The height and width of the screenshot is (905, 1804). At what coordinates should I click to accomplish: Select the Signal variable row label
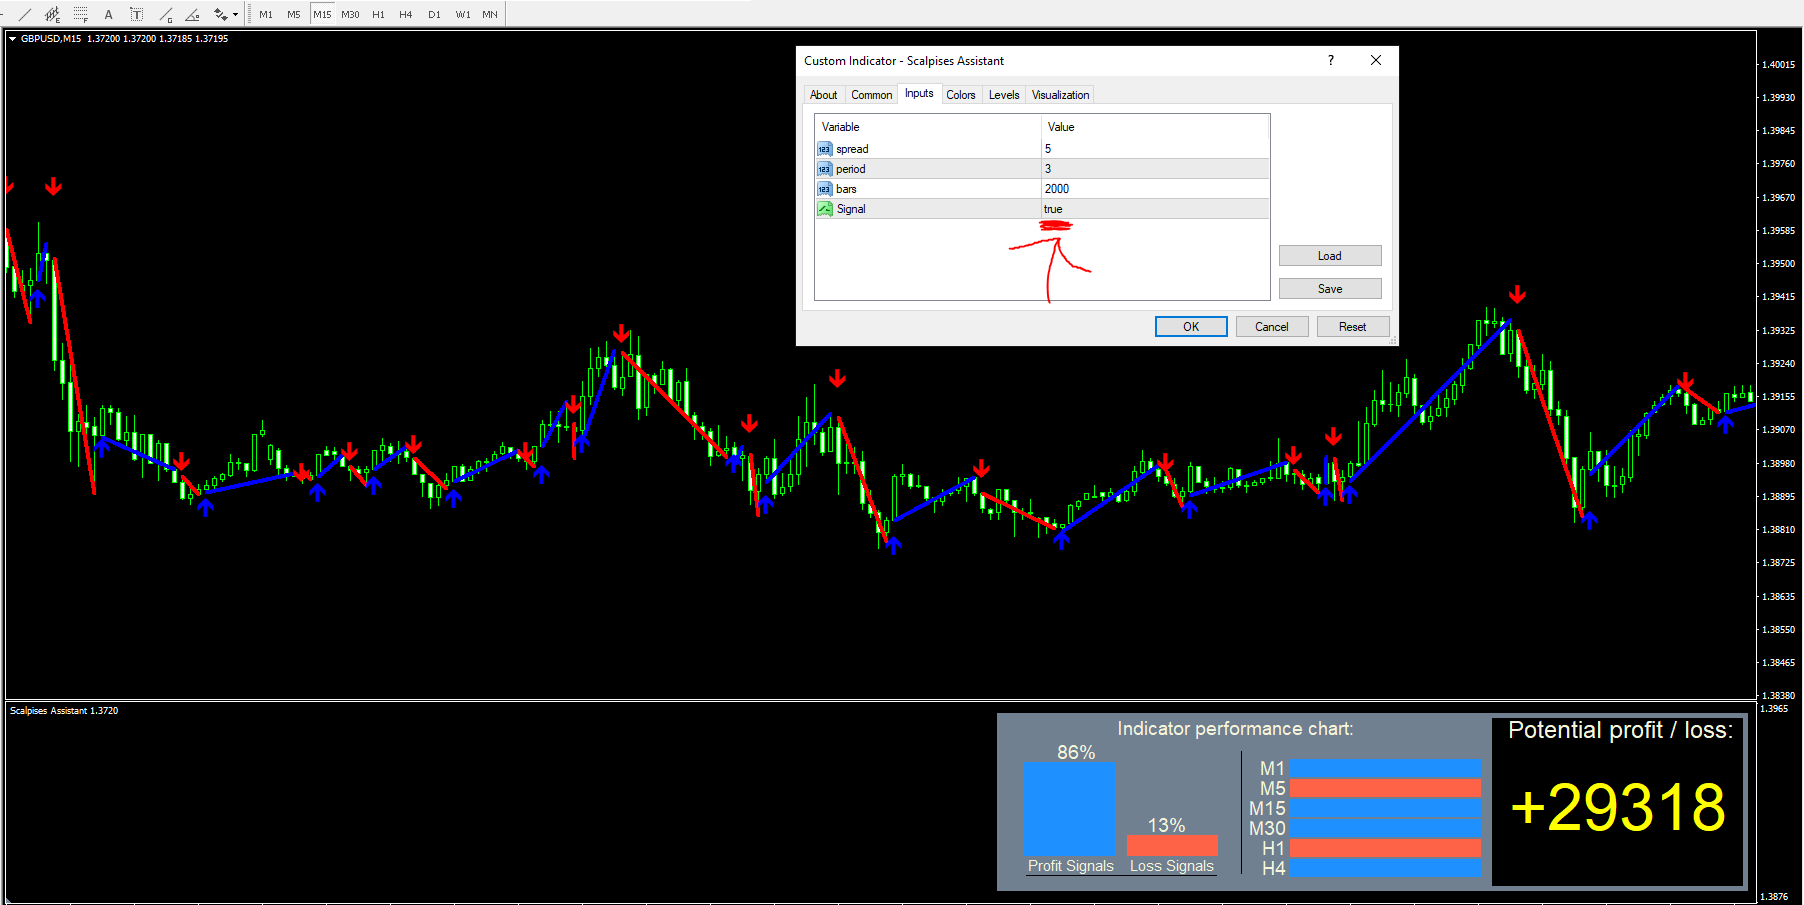coord(851,209)
